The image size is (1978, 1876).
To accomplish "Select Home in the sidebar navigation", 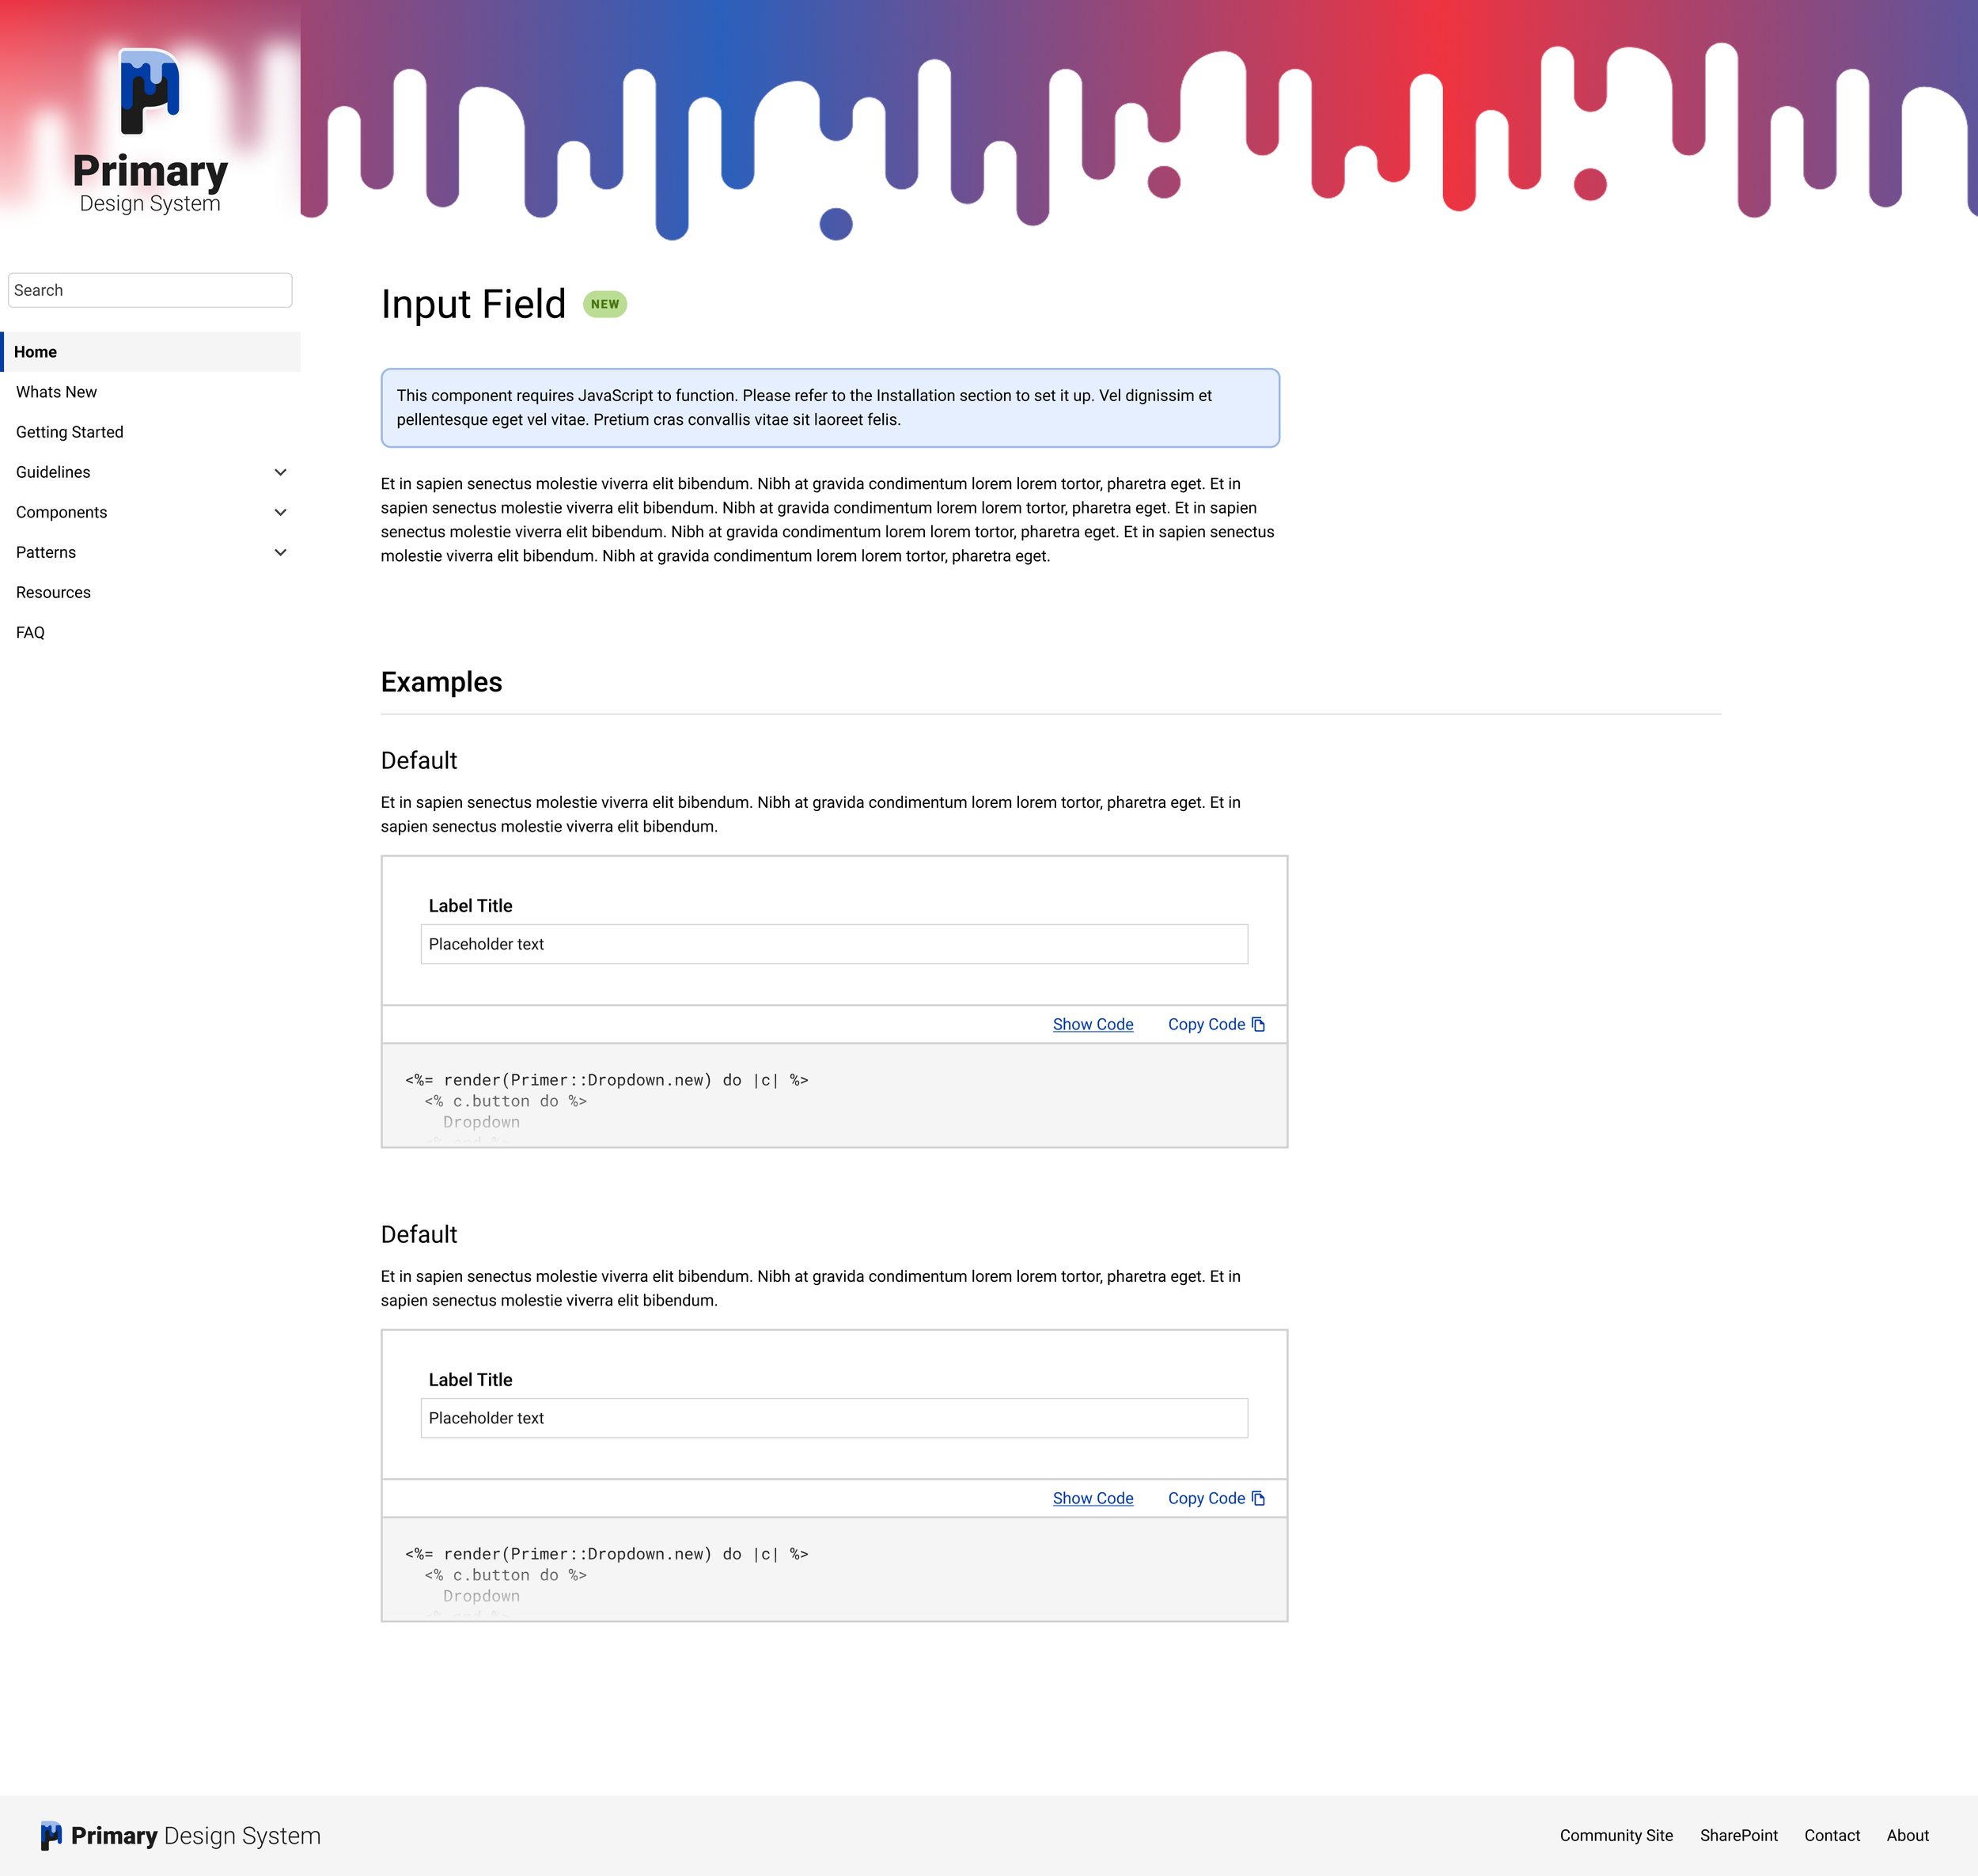I will point(36,352).
